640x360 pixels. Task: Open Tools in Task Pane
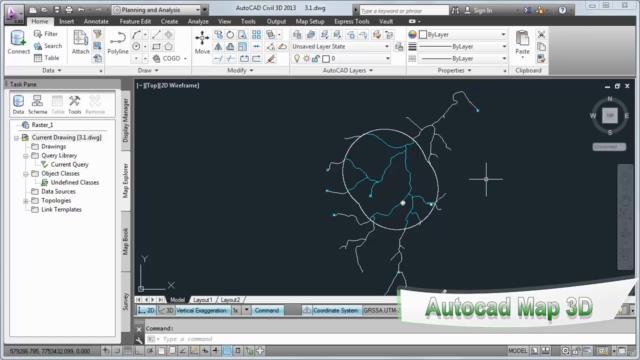[x=74, y=104]
